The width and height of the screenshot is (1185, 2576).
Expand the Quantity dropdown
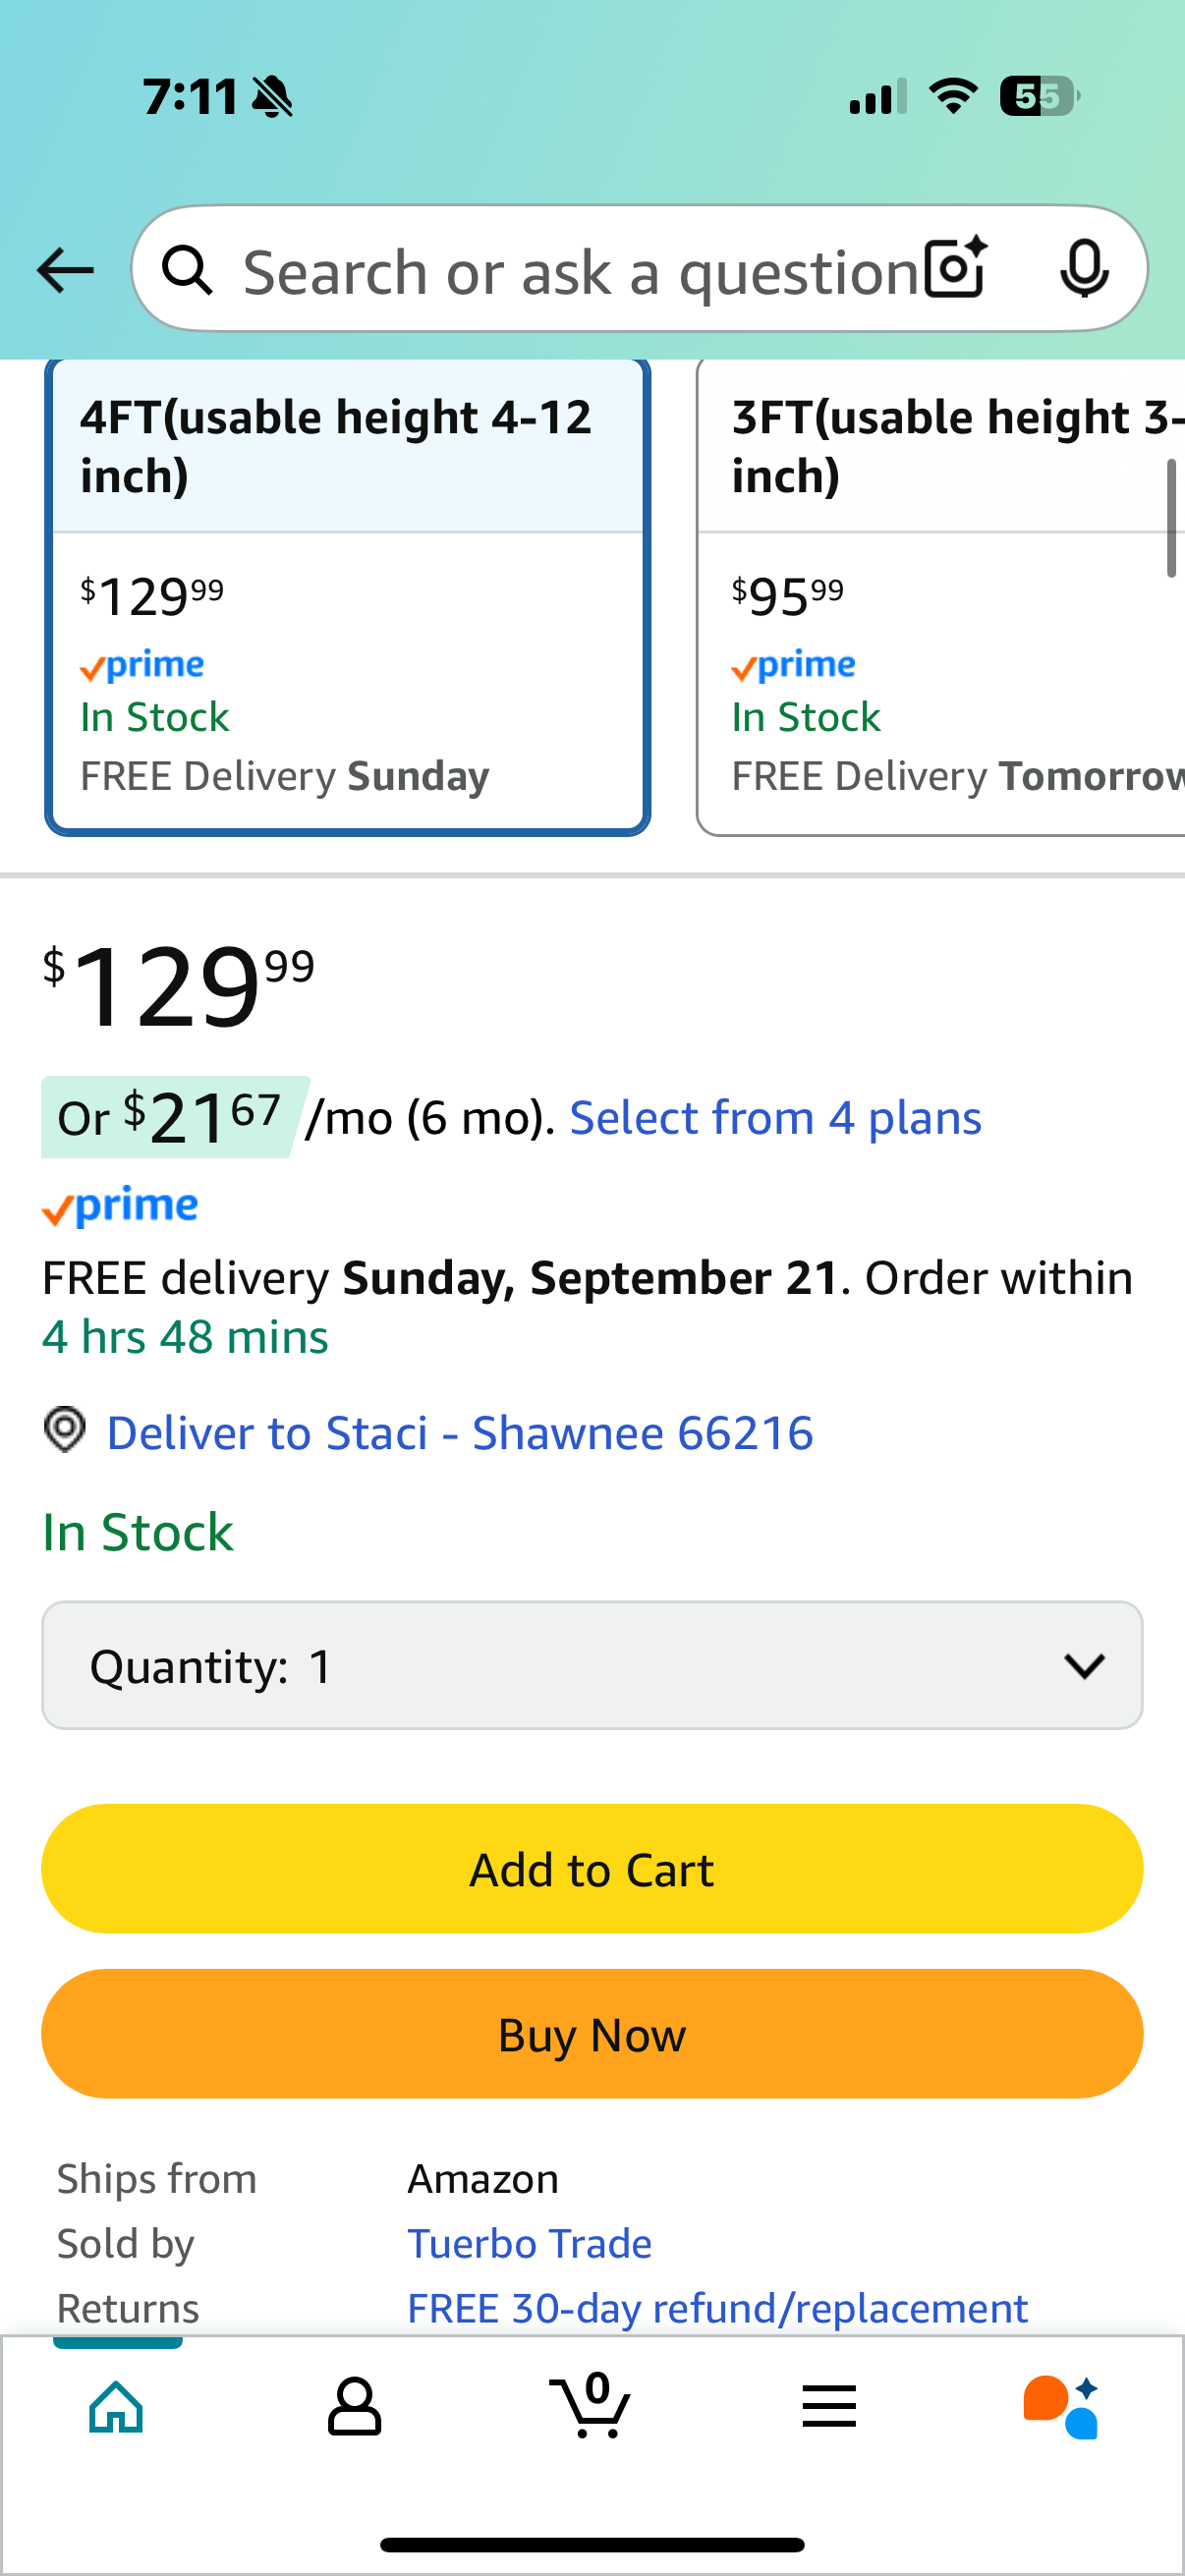tap(592, 1665)
